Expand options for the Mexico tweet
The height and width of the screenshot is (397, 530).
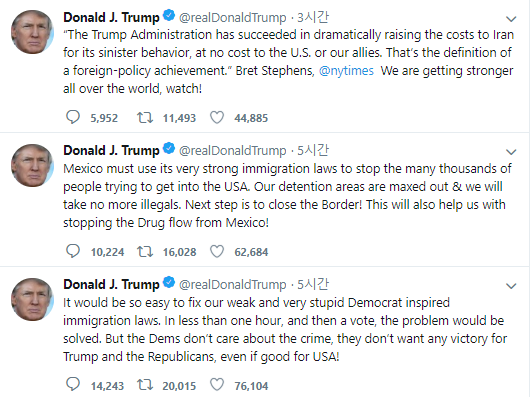(x=511, y=152)
